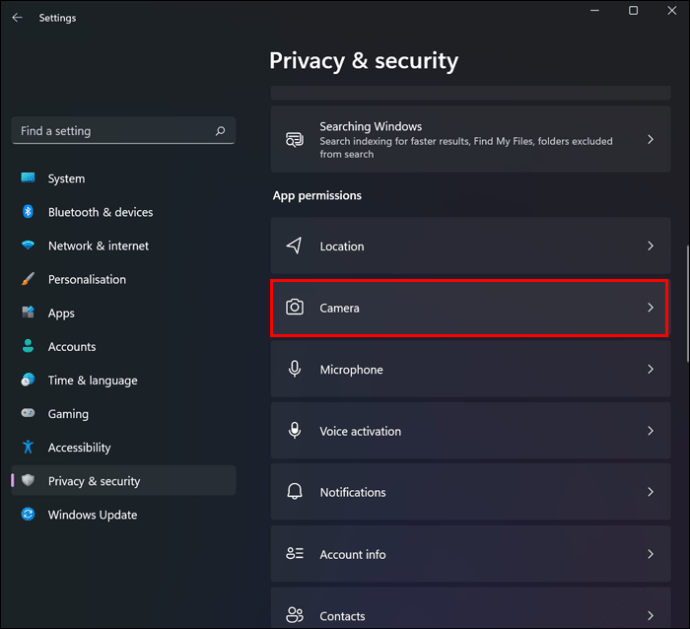Click the Searching Windows icon
This screenshot has width=690, height=629.
pos(295,140)
